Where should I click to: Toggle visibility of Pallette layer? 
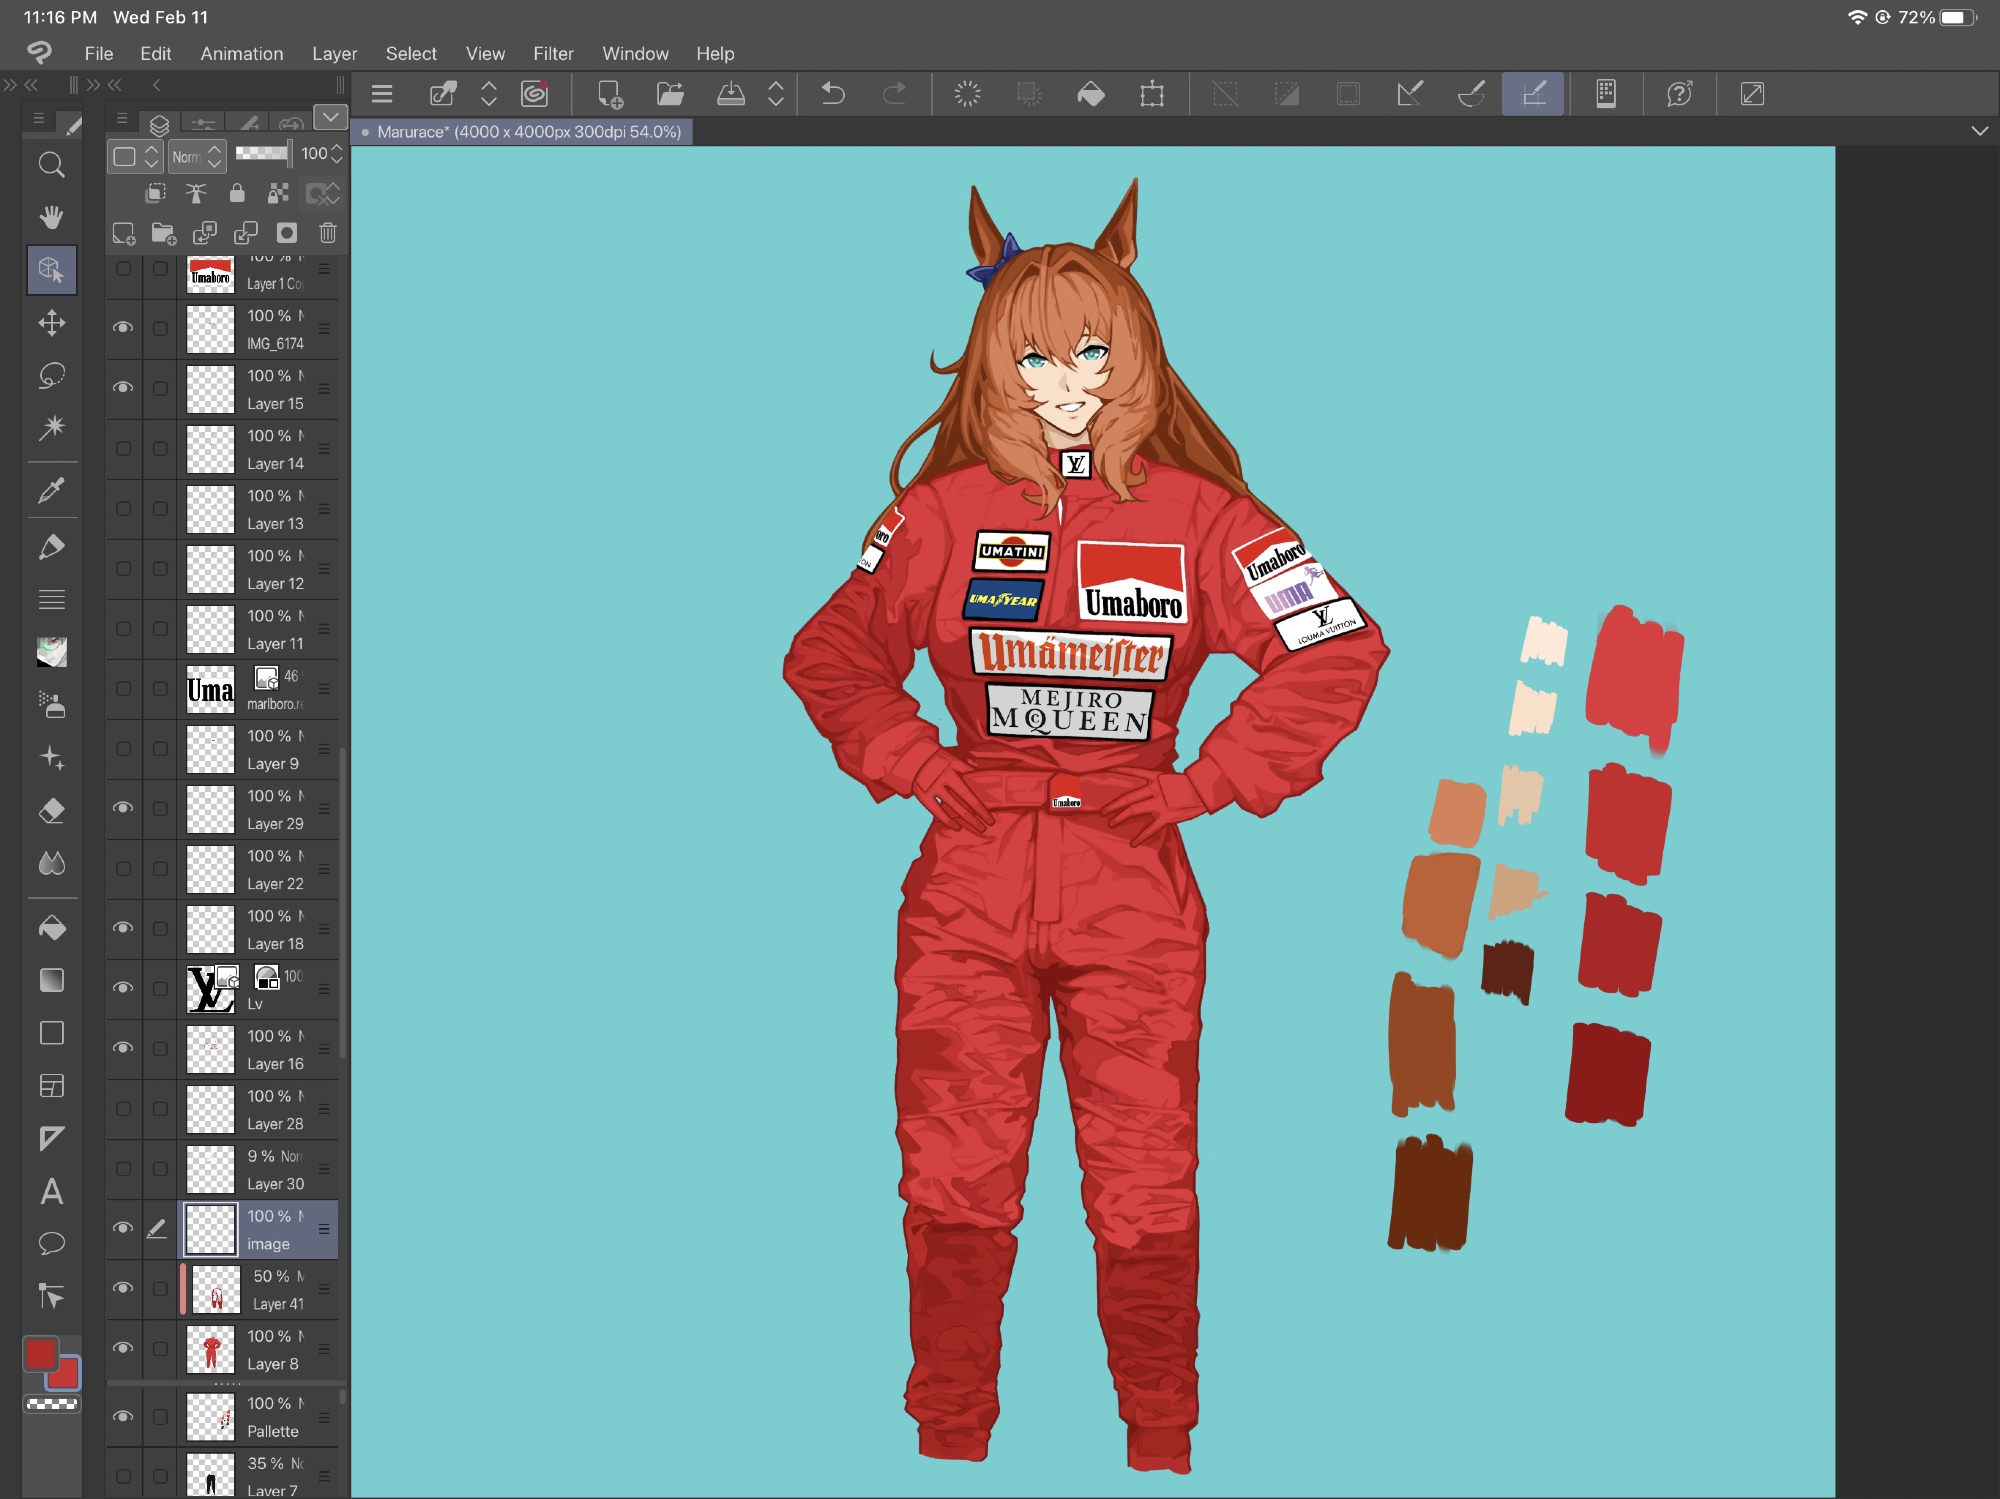tap(123, 1416)
